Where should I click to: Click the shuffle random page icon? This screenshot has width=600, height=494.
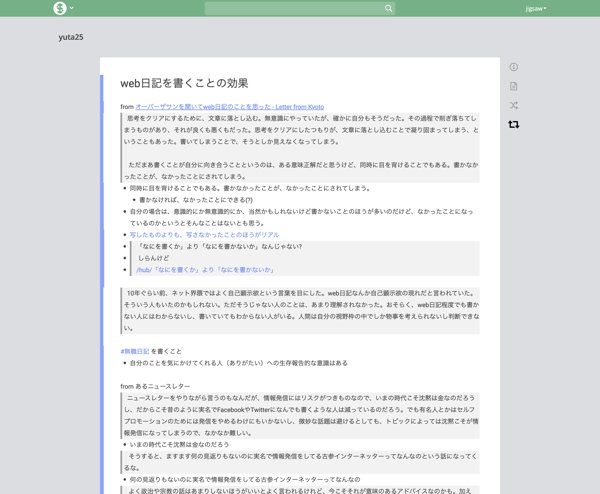tap(514, 105)
